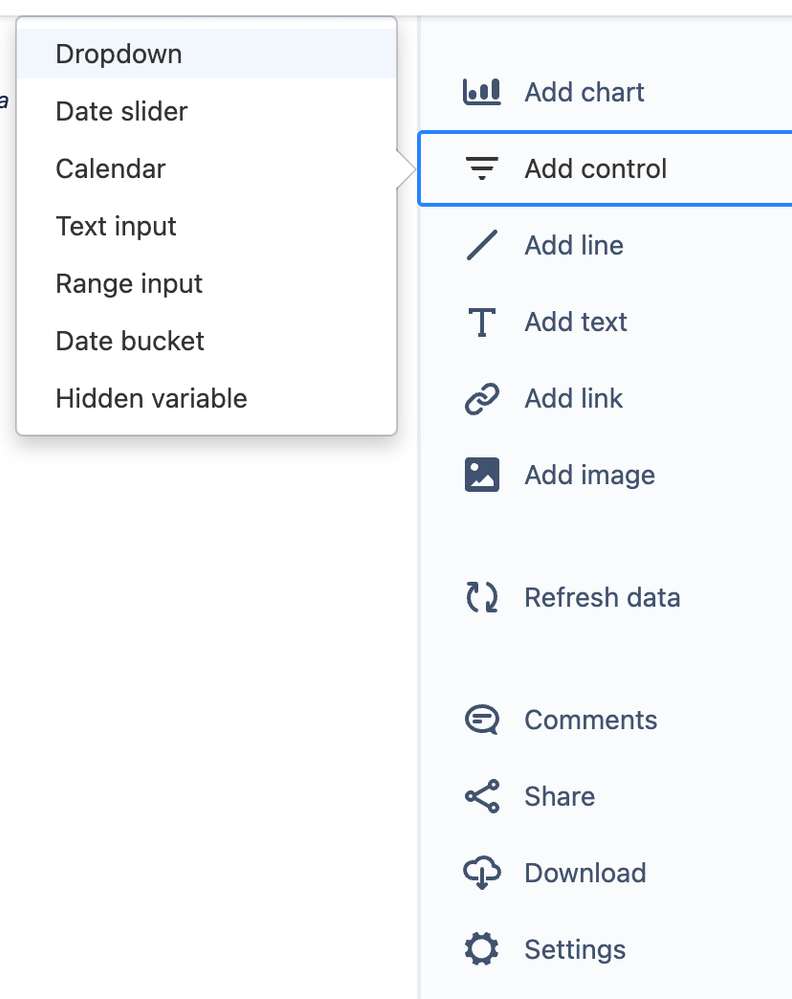Pick Calendar from the control list
The width and height of the screenshot is (792, 999).
pyautogui.click(x=111, y=169)
